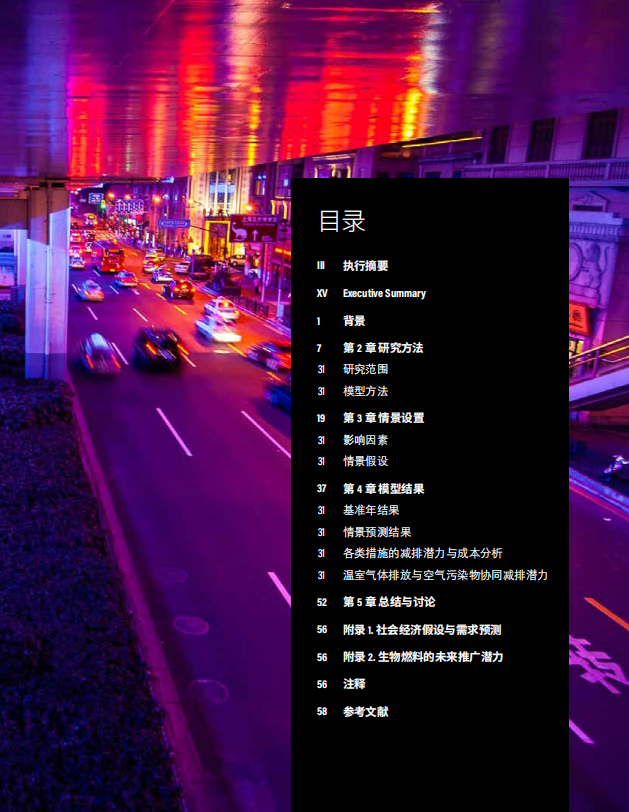Click page number 19
Viewport: 629px width, 812px height.
click(321, 418)
